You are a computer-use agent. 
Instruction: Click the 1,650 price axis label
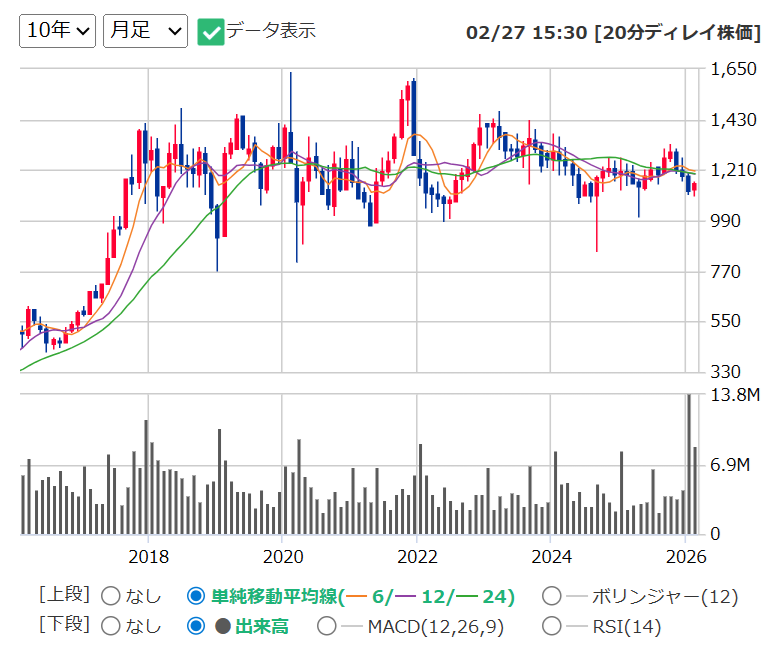(x=733, y=69)
